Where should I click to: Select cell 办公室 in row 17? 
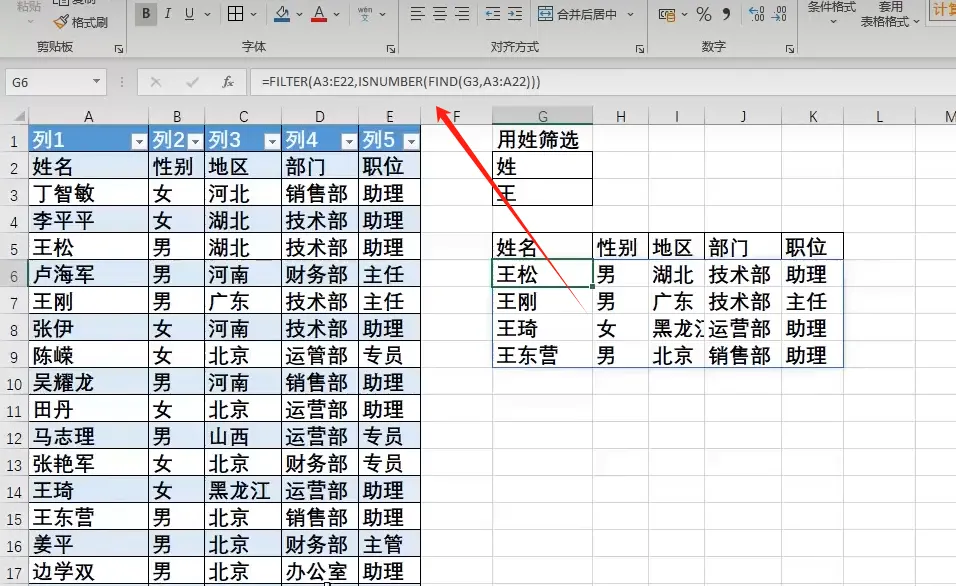pyautogui.click(x=320, y=571)
